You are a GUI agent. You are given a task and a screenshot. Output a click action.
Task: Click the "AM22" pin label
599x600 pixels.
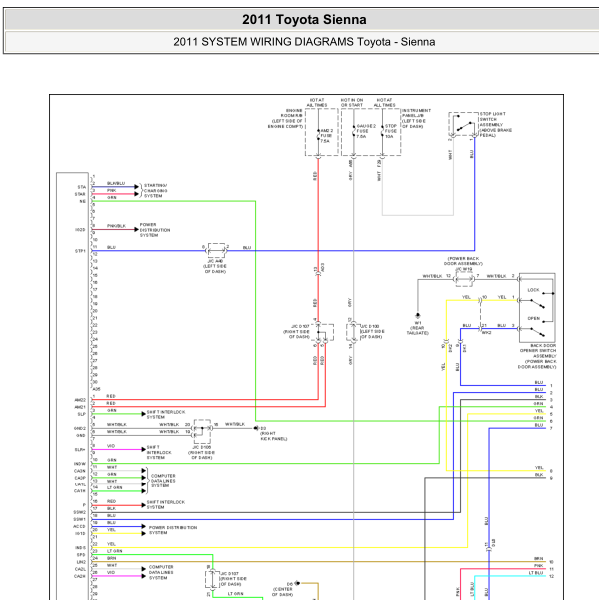80,400
